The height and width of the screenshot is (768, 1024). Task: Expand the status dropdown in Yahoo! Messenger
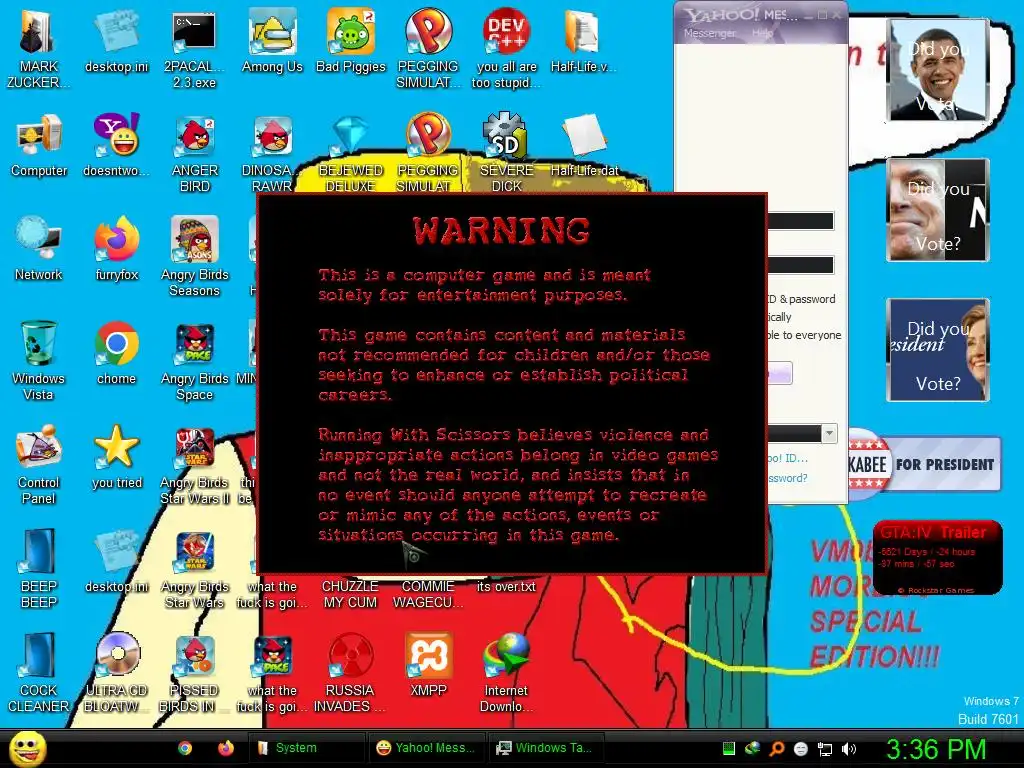[x=829, y=433]
